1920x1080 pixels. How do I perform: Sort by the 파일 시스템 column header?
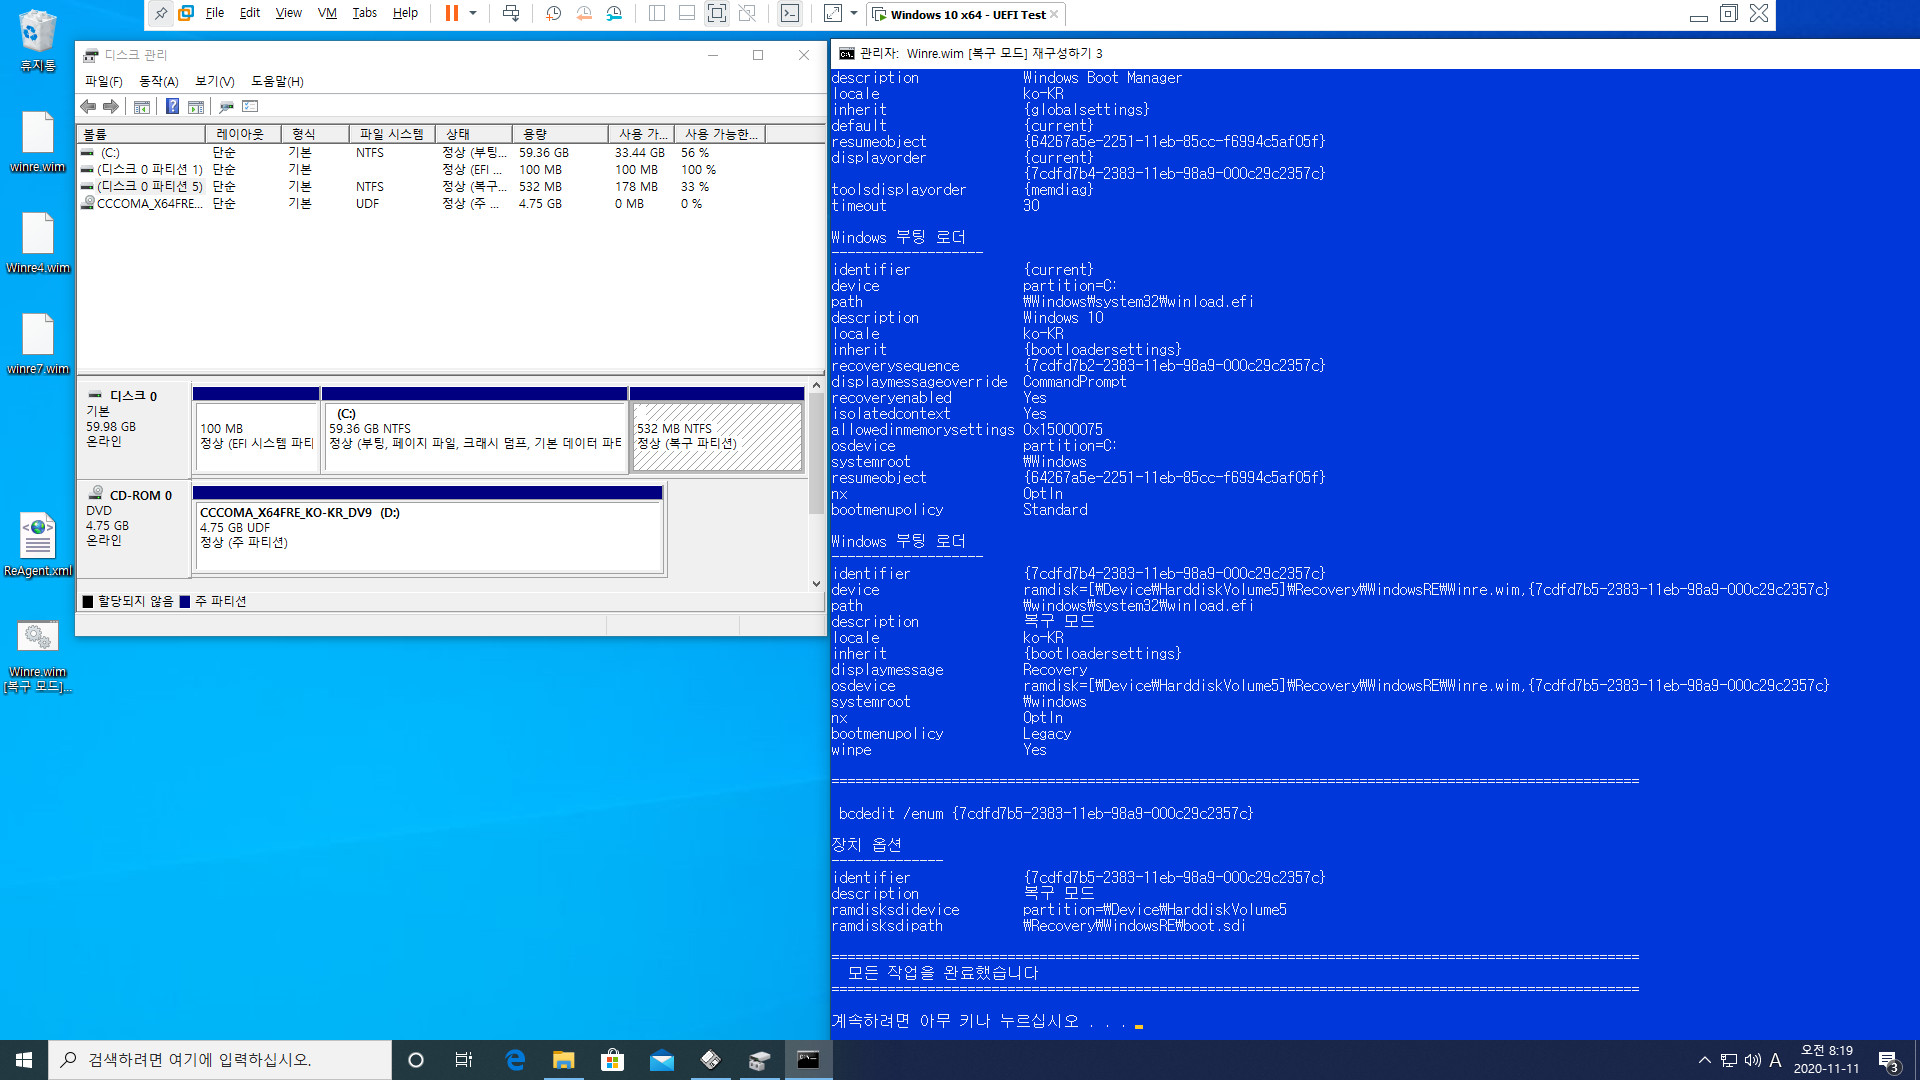392,134
